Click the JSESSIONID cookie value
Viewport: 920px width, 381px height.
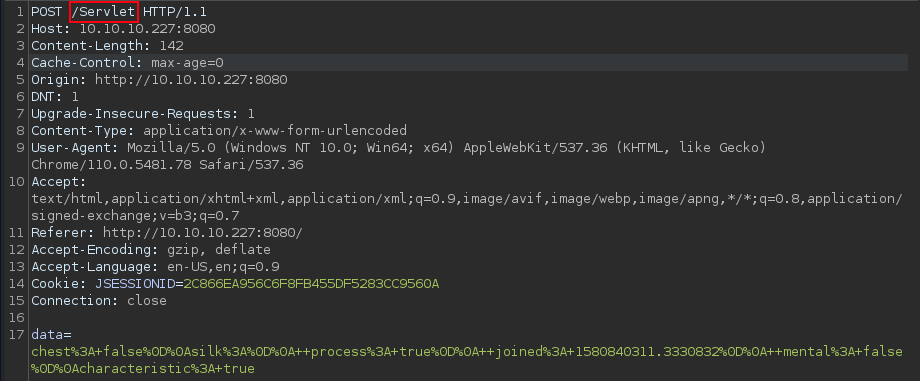311,284
